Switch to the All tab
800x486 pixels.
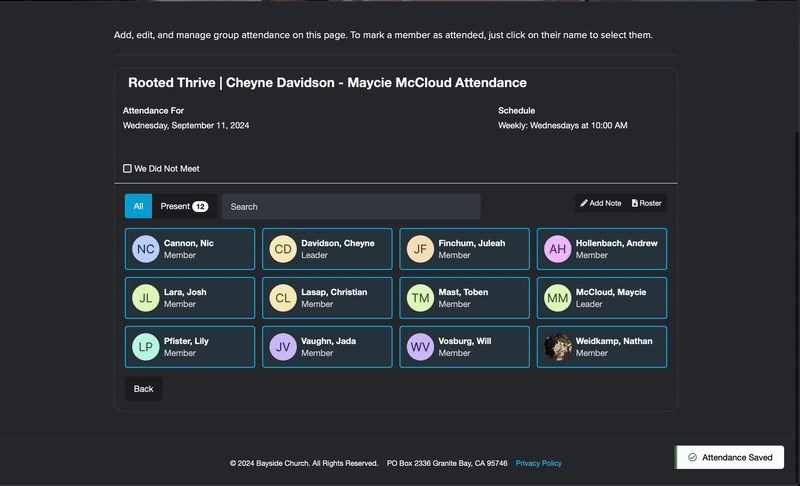(x=138, y=206)
